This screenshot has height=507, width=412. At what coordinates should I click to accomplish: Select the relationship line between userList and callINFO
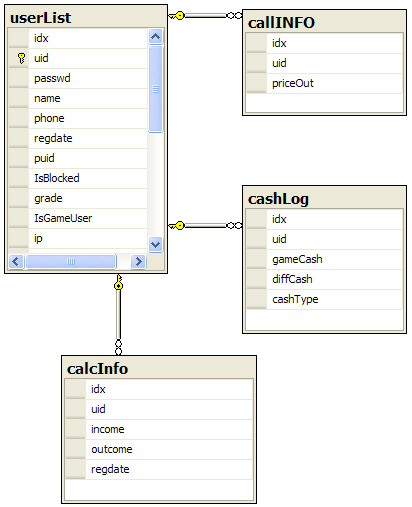206,16
